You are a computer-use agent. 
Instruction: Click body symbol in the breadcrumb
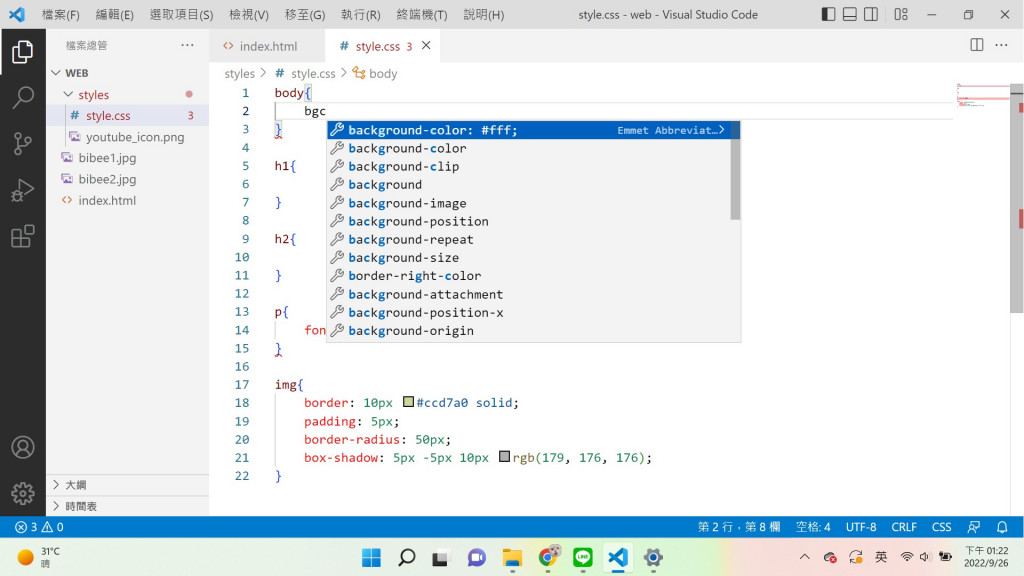click(383, 74)
